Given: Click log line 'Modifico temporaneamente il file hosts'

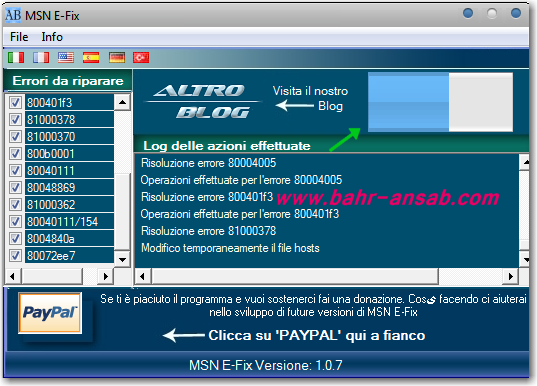Looking at the screenshot, I should click(230, 248).
